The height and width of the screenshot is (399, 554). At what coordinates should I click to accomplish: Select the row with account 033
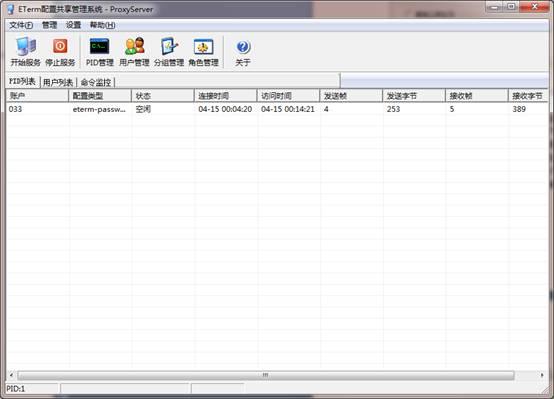(277, 109)
